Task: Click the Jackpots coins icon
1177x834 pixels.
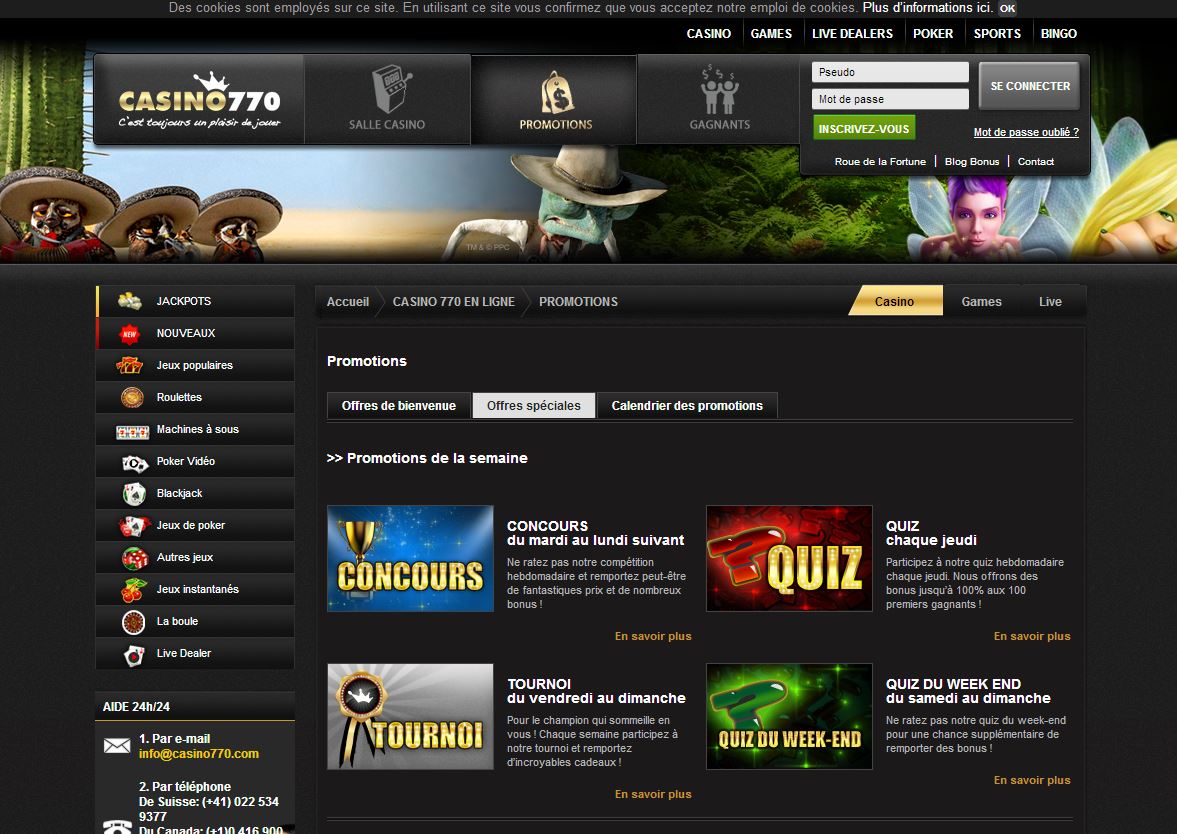Action: [x=130, y=301]
